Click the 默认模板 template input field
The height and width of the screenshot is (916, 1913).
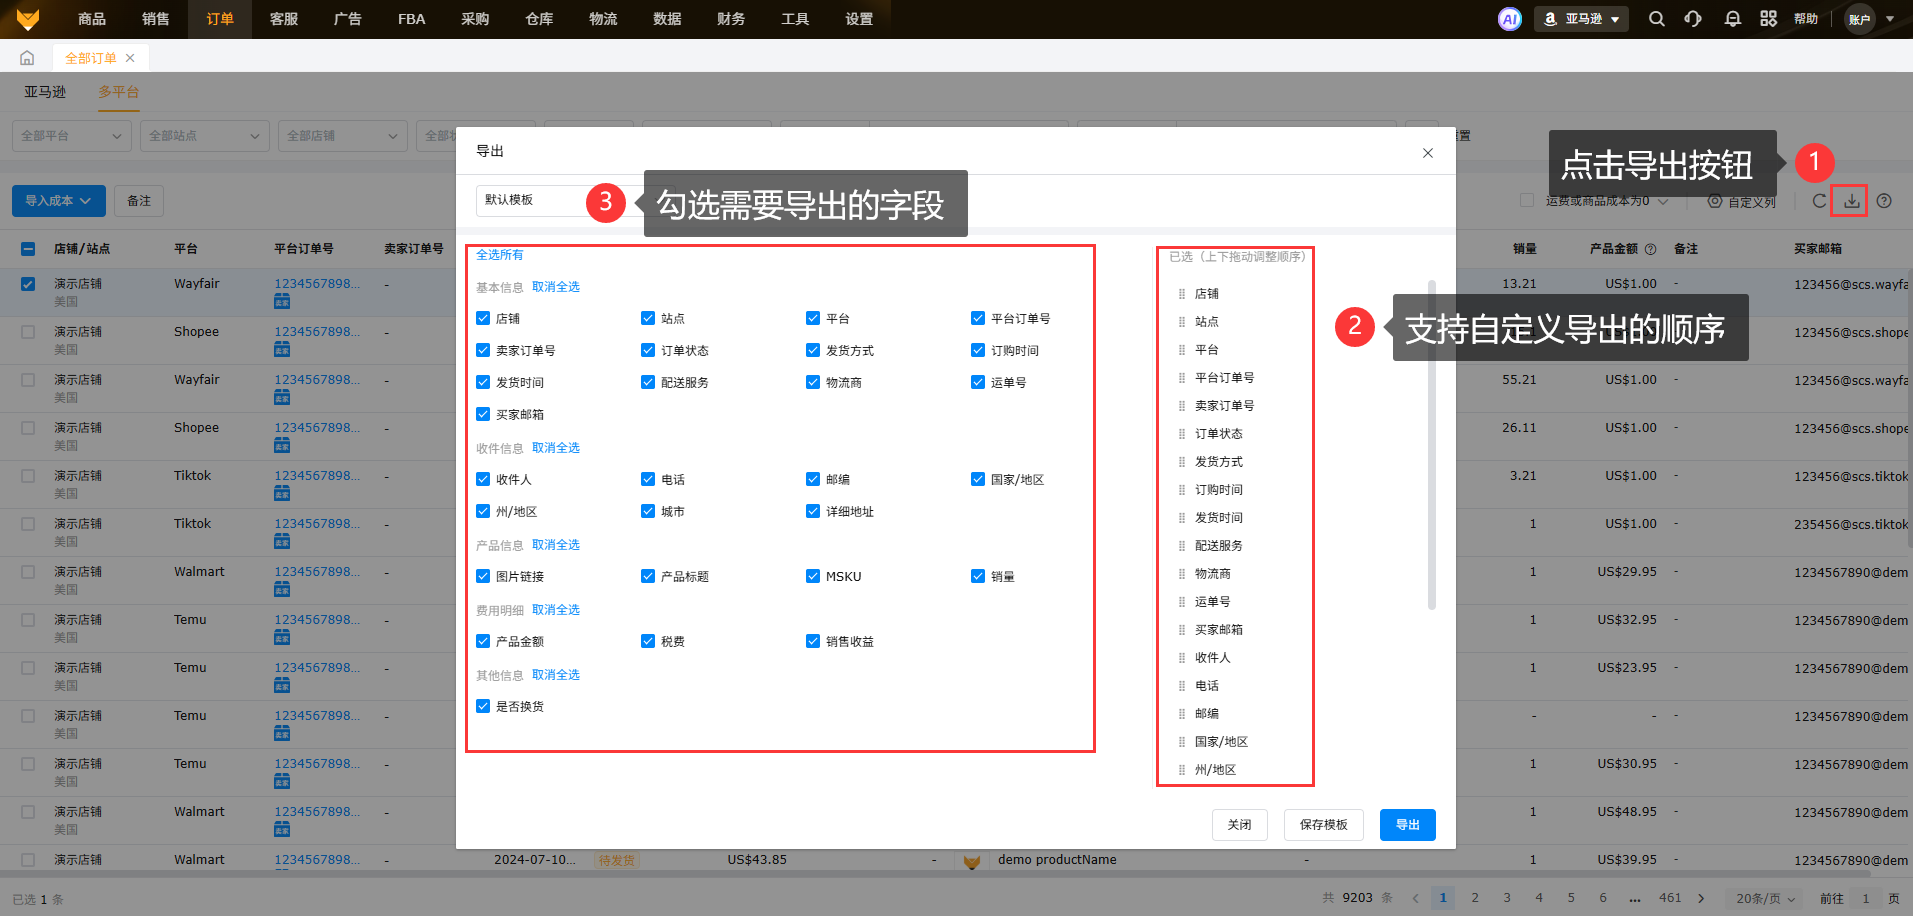point(530,200)
